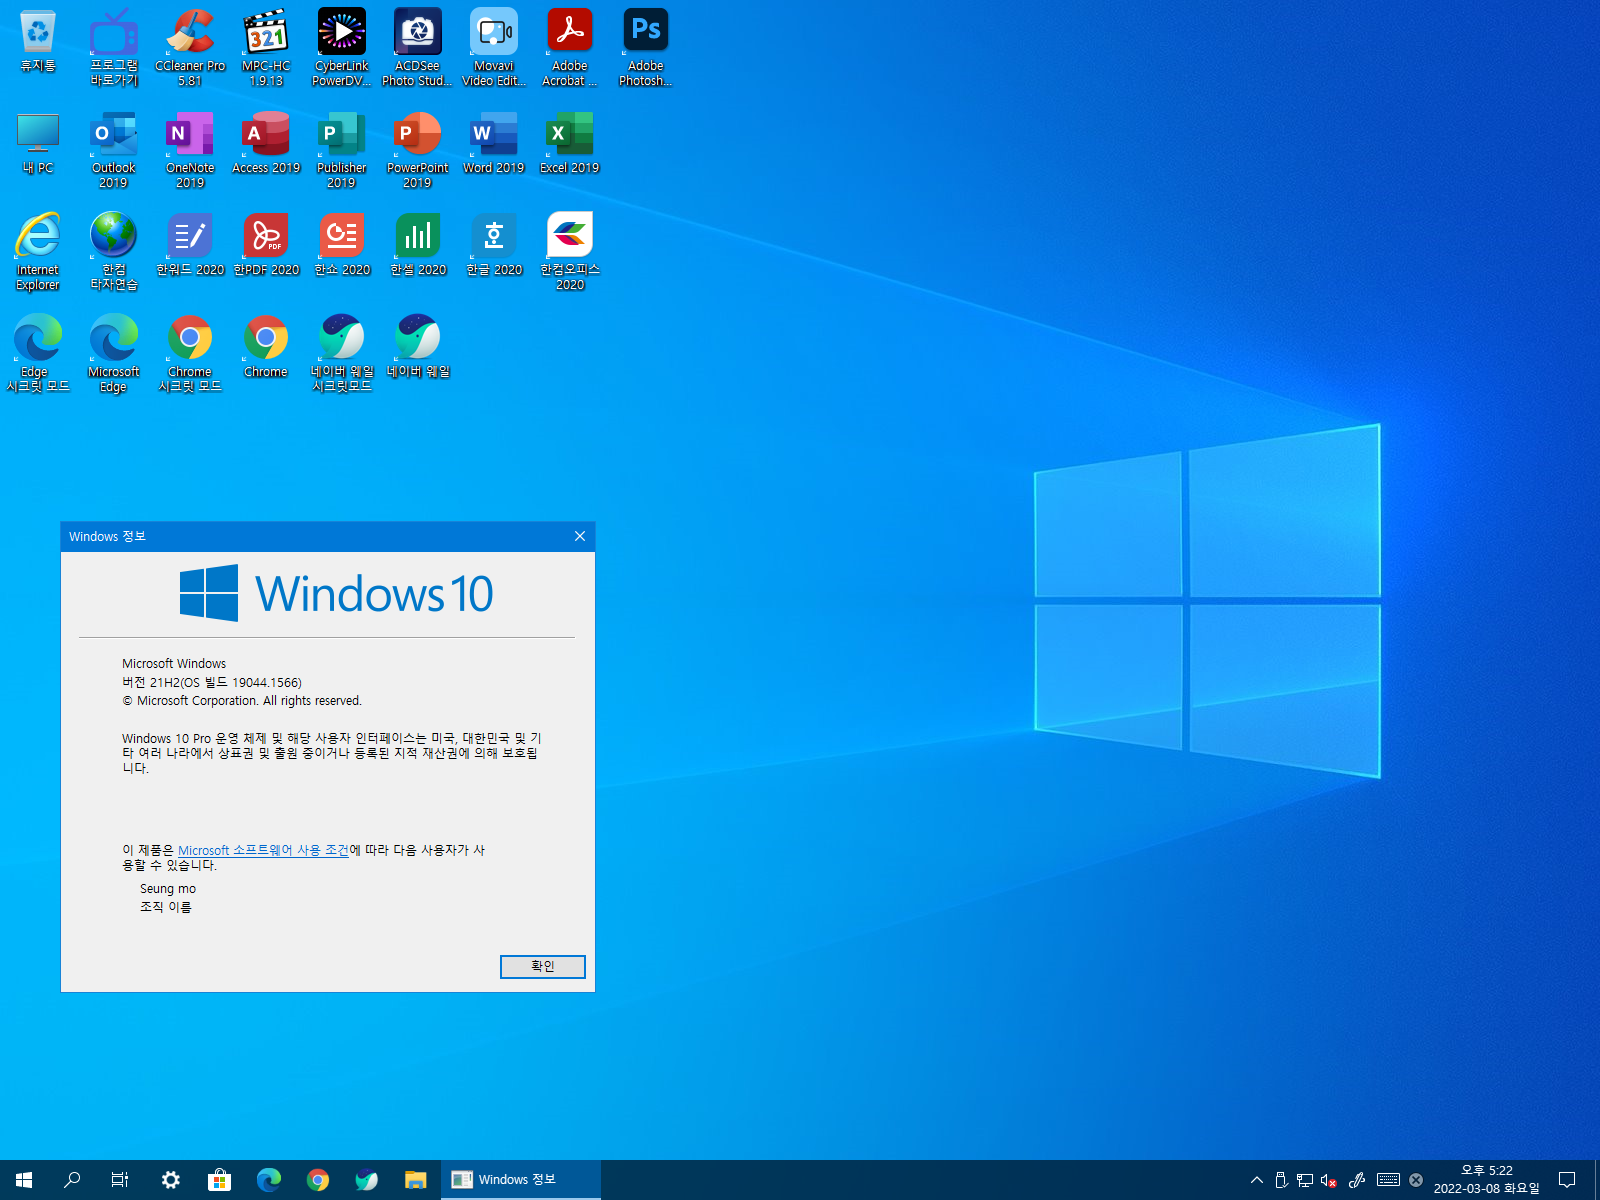Launch the regular 네이버 웨일 desktop icon
Image resolution: width=1600 pixels, height=1200 pixels.
[418, 348]
